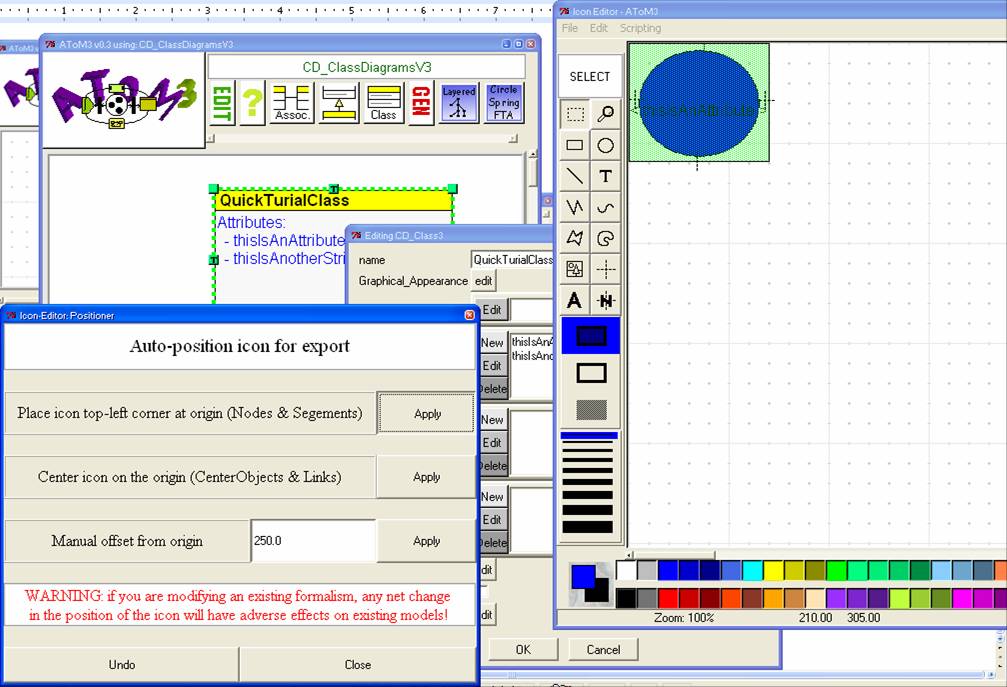Activate the bold T text tool
This screenshot has width=1007, height=687.
(605, 176)
